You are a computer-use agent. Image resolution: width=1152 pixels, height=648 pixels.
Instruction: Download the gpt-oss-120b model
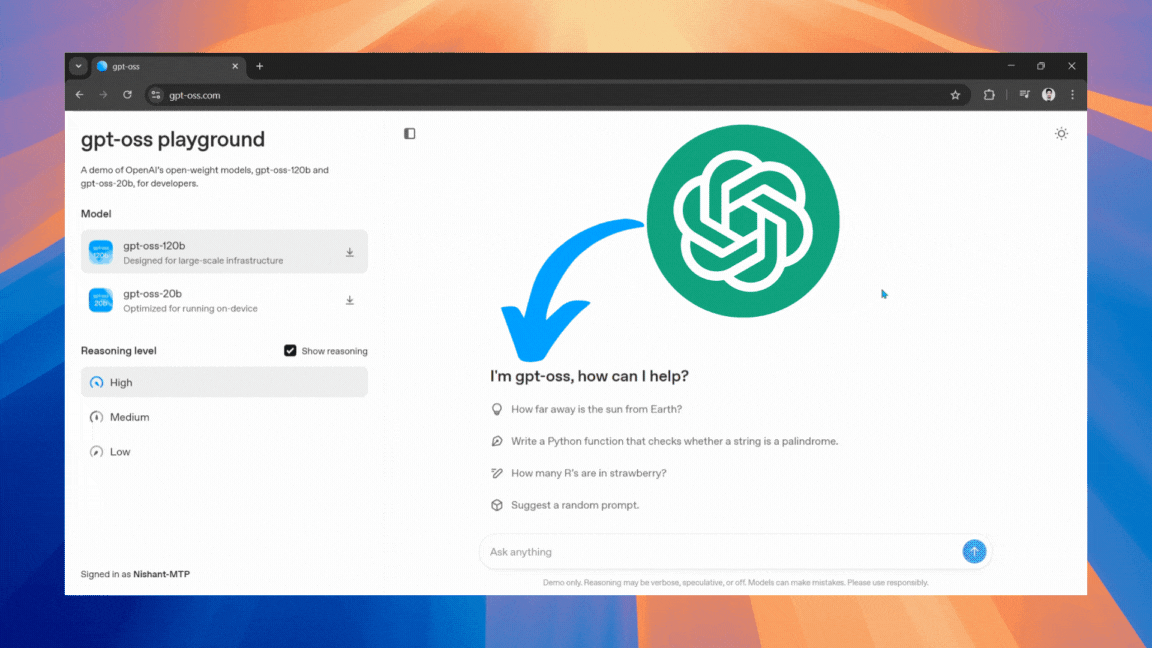[x=350, y=253]
